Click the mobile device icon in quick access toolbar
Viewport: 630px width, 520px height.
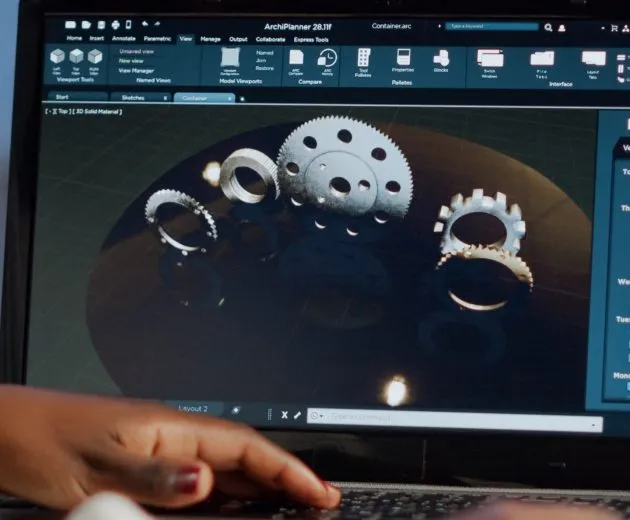point(129,25)
